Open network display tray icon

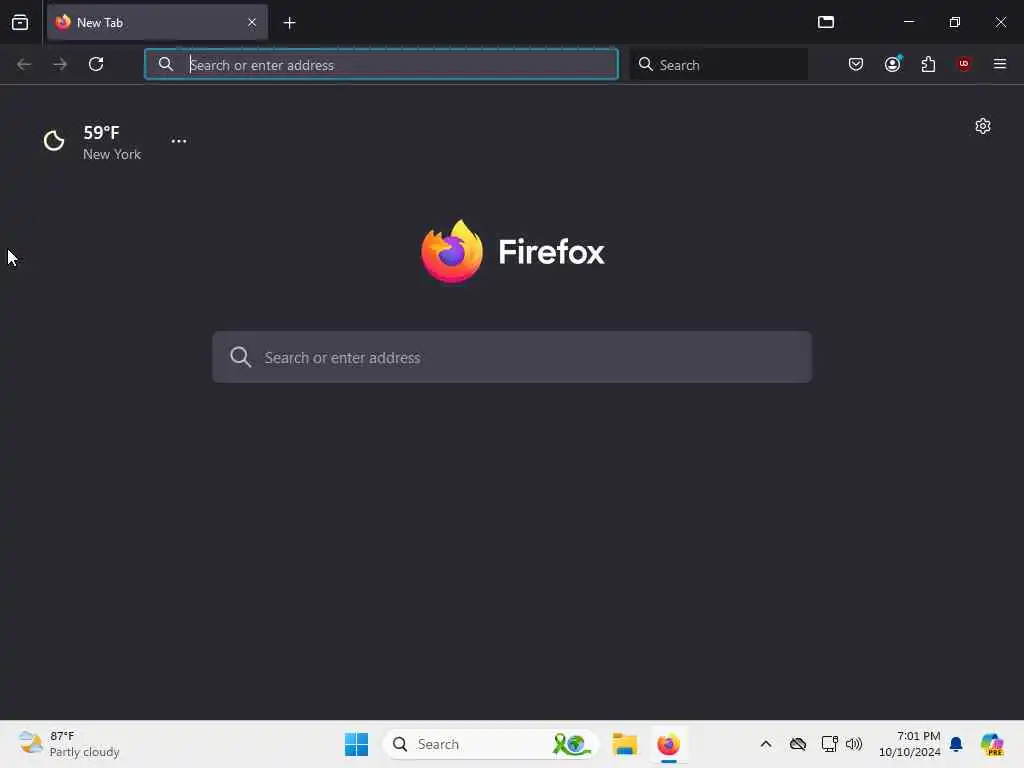pos(829,744)
